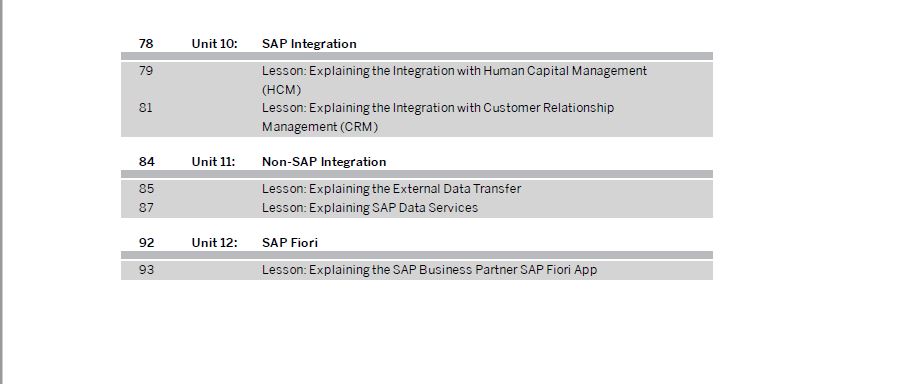Select page number 84
Viewport: 911px width, 384px height.
pos(146,162)
